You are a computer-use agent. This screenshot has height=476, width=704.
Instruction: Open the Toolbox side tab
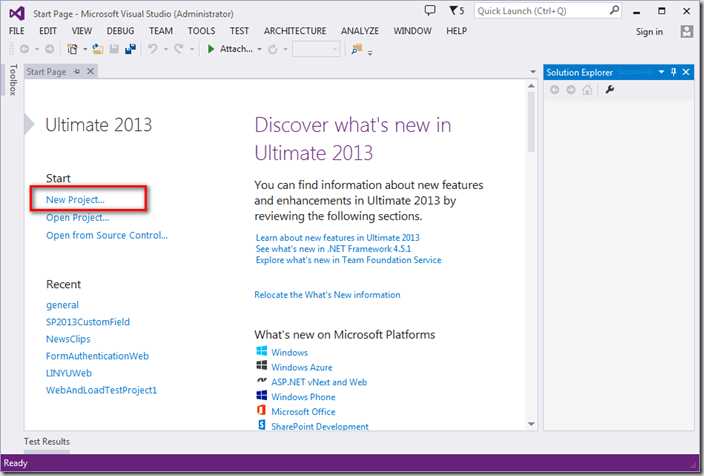pyautogui.click(x=13, y=79)
